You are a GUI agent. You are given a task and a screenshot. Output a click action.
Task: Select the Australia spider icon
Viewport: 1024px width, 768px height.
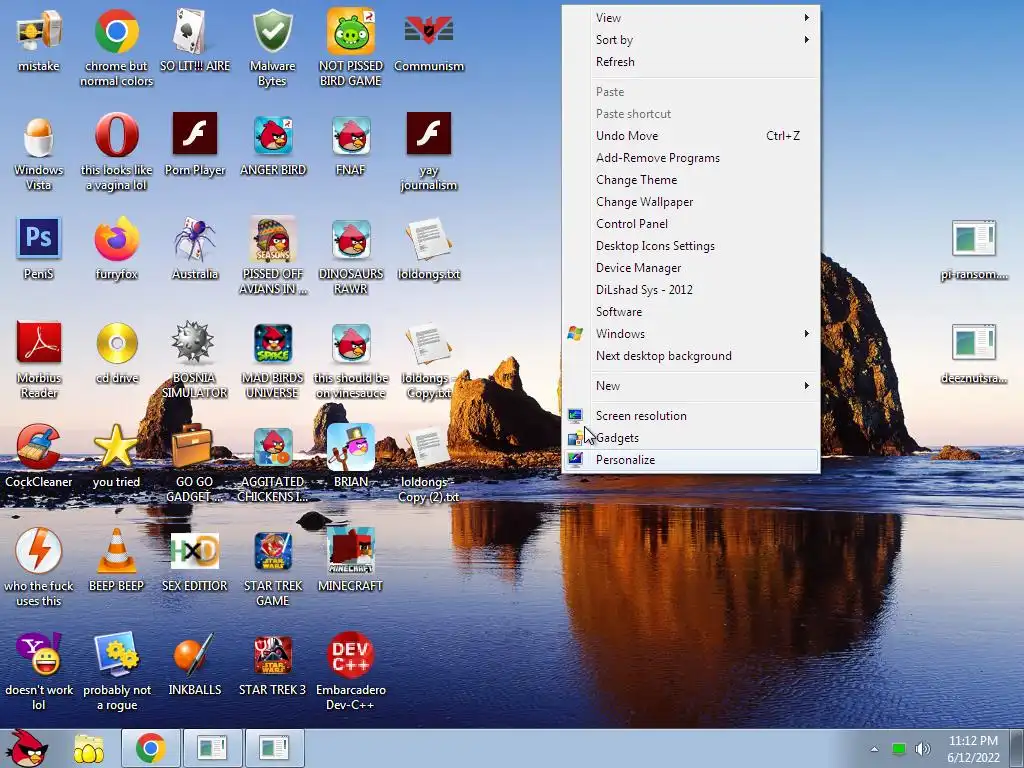pos(195,249)
